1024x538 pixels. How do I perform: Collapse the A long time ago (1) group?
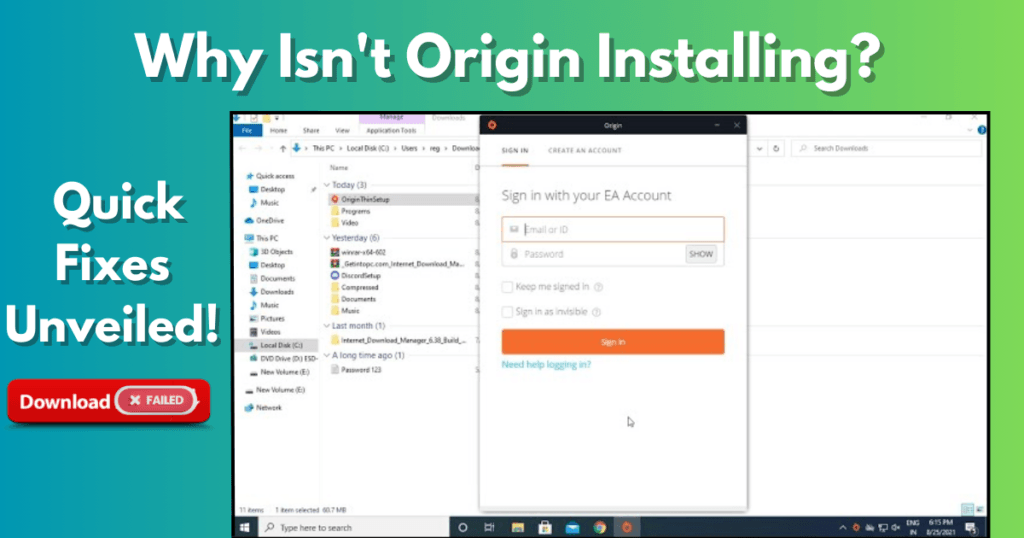(x=327, y=355)
